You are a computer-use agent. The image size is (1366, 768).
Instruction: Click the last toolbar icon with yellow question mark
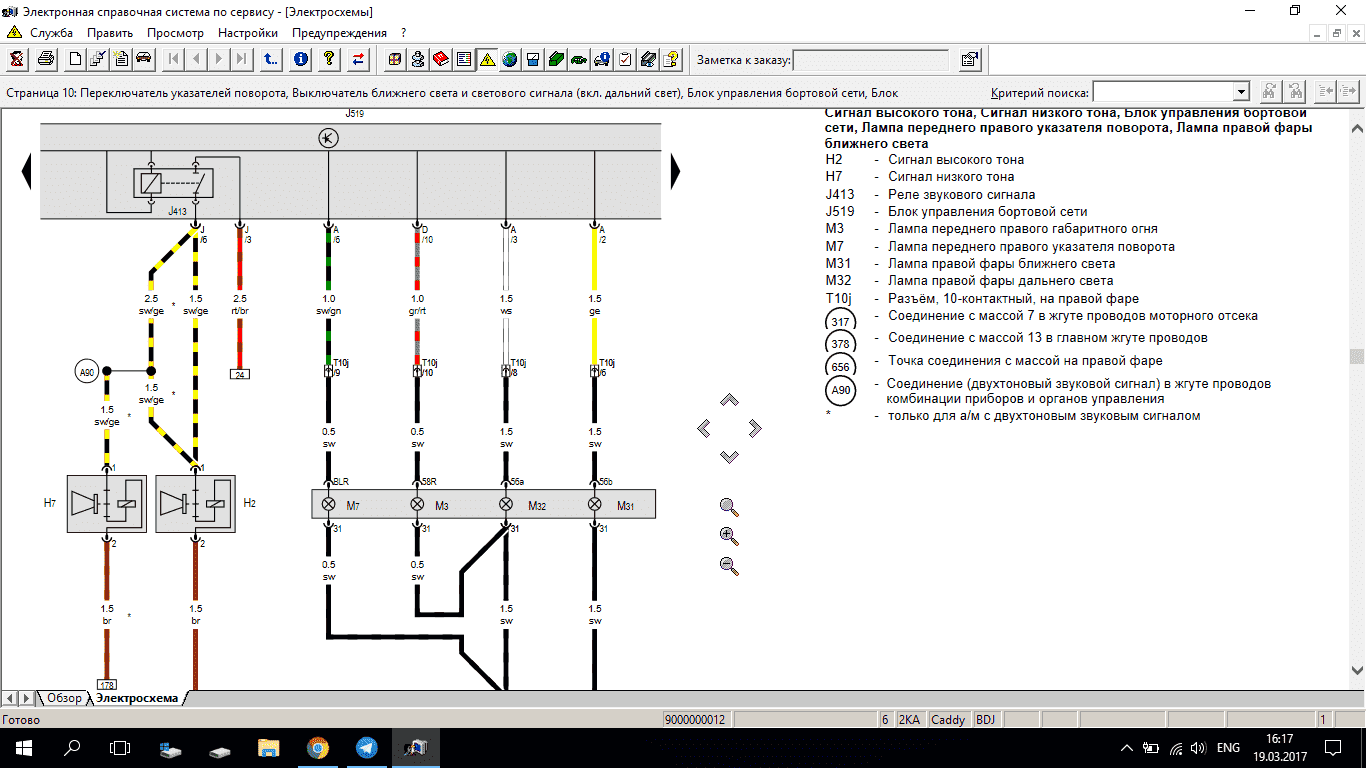coord(671,59)
